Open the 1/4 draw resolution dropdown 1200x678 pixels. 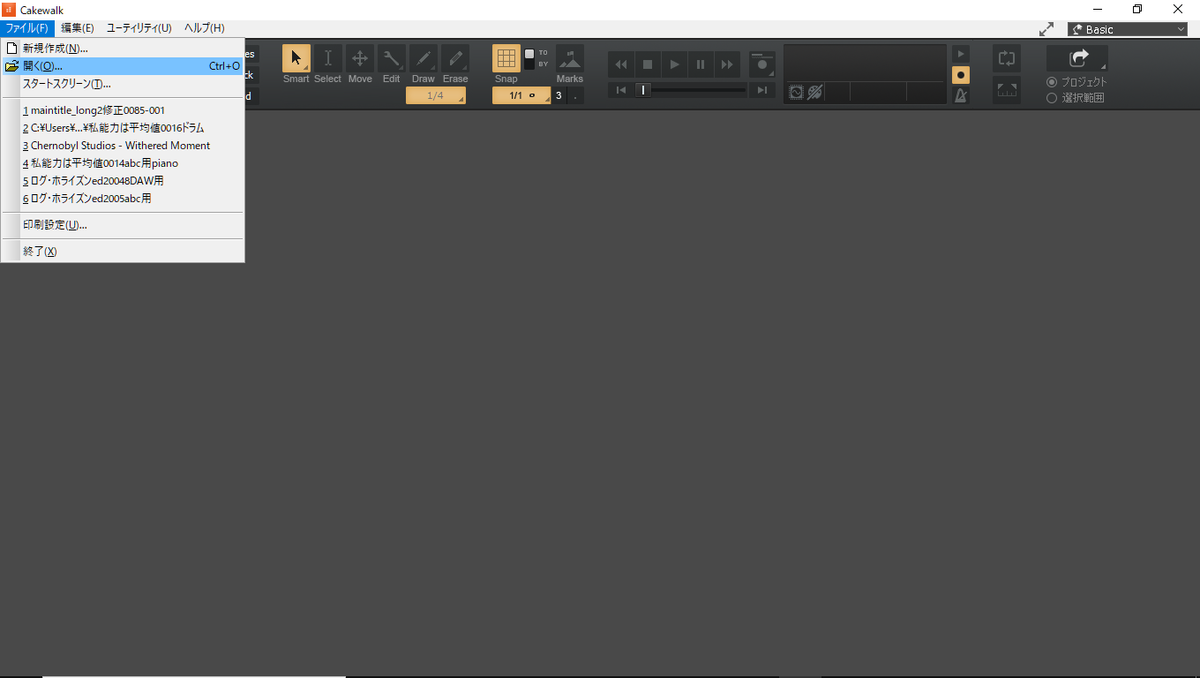[x=436, y=95]
